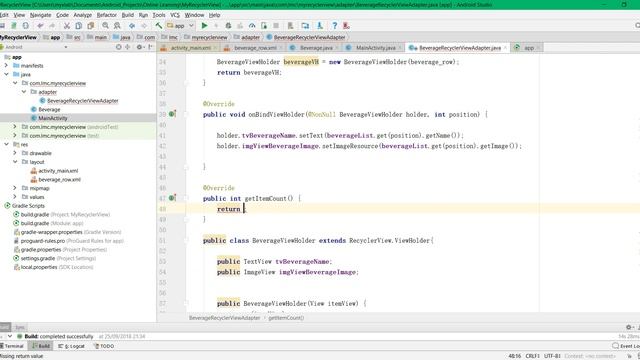Screen dimensions: 640x360
Task: Collapse the java folder
Action: tap(6, 74)
